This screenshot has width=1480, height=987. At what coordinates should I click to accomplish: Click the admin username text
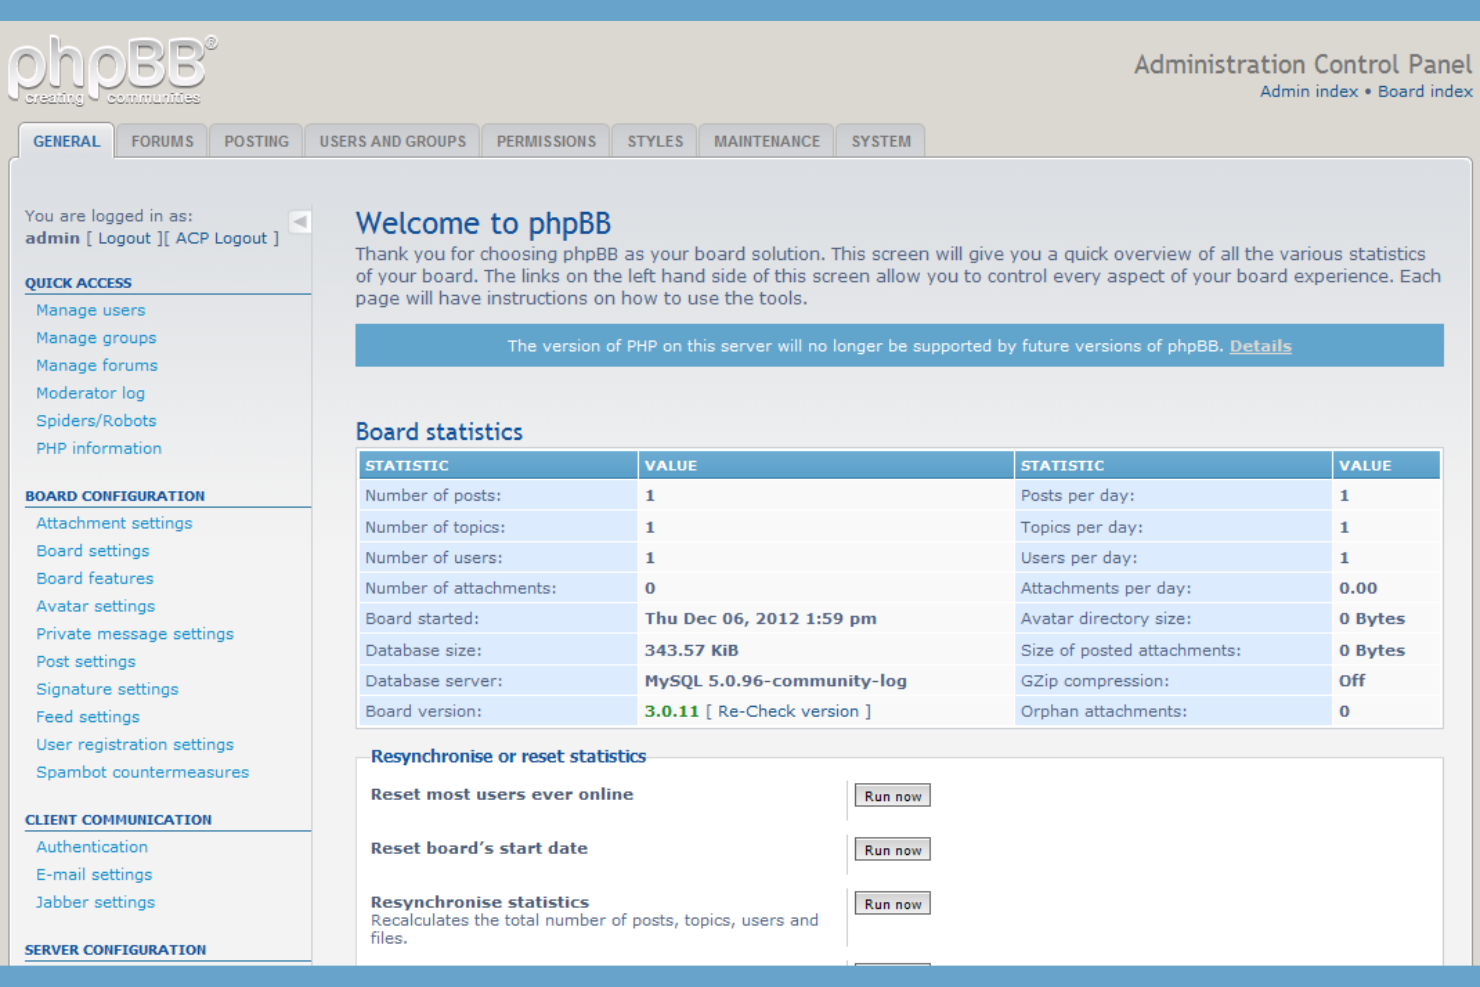coord(52,238)
